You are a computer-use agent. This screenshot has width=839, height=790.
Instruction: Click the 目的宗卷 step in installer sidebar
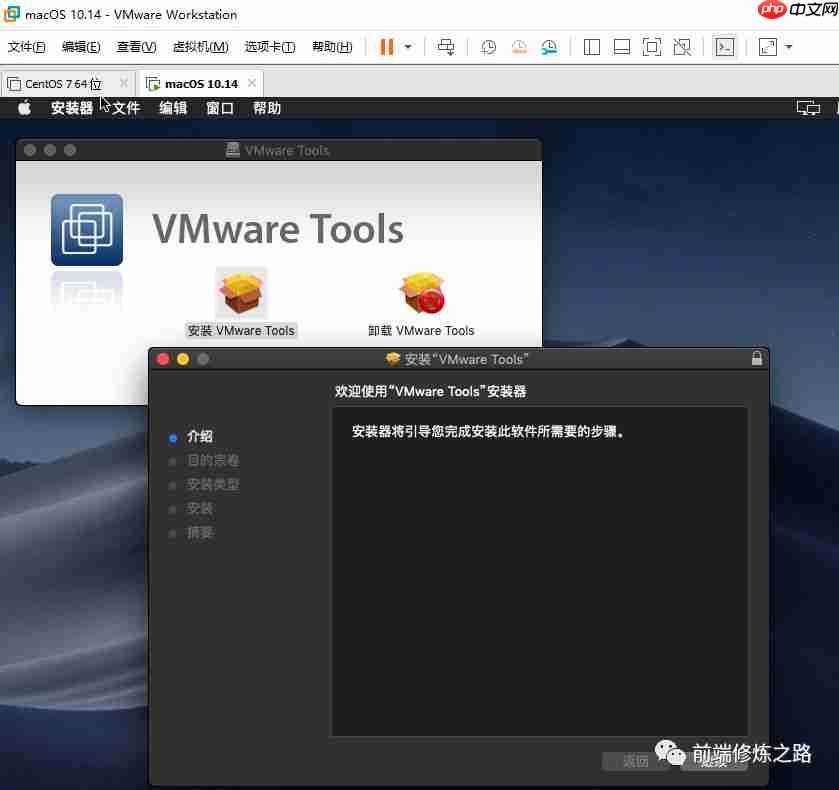tap(213, 461)
